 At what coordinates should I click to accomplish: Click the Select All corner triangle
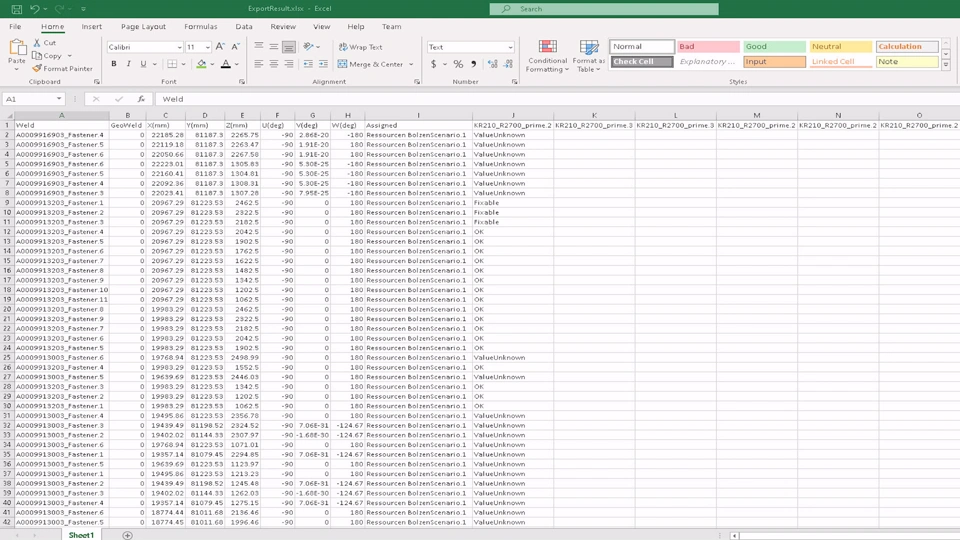(x=7, y=115)
